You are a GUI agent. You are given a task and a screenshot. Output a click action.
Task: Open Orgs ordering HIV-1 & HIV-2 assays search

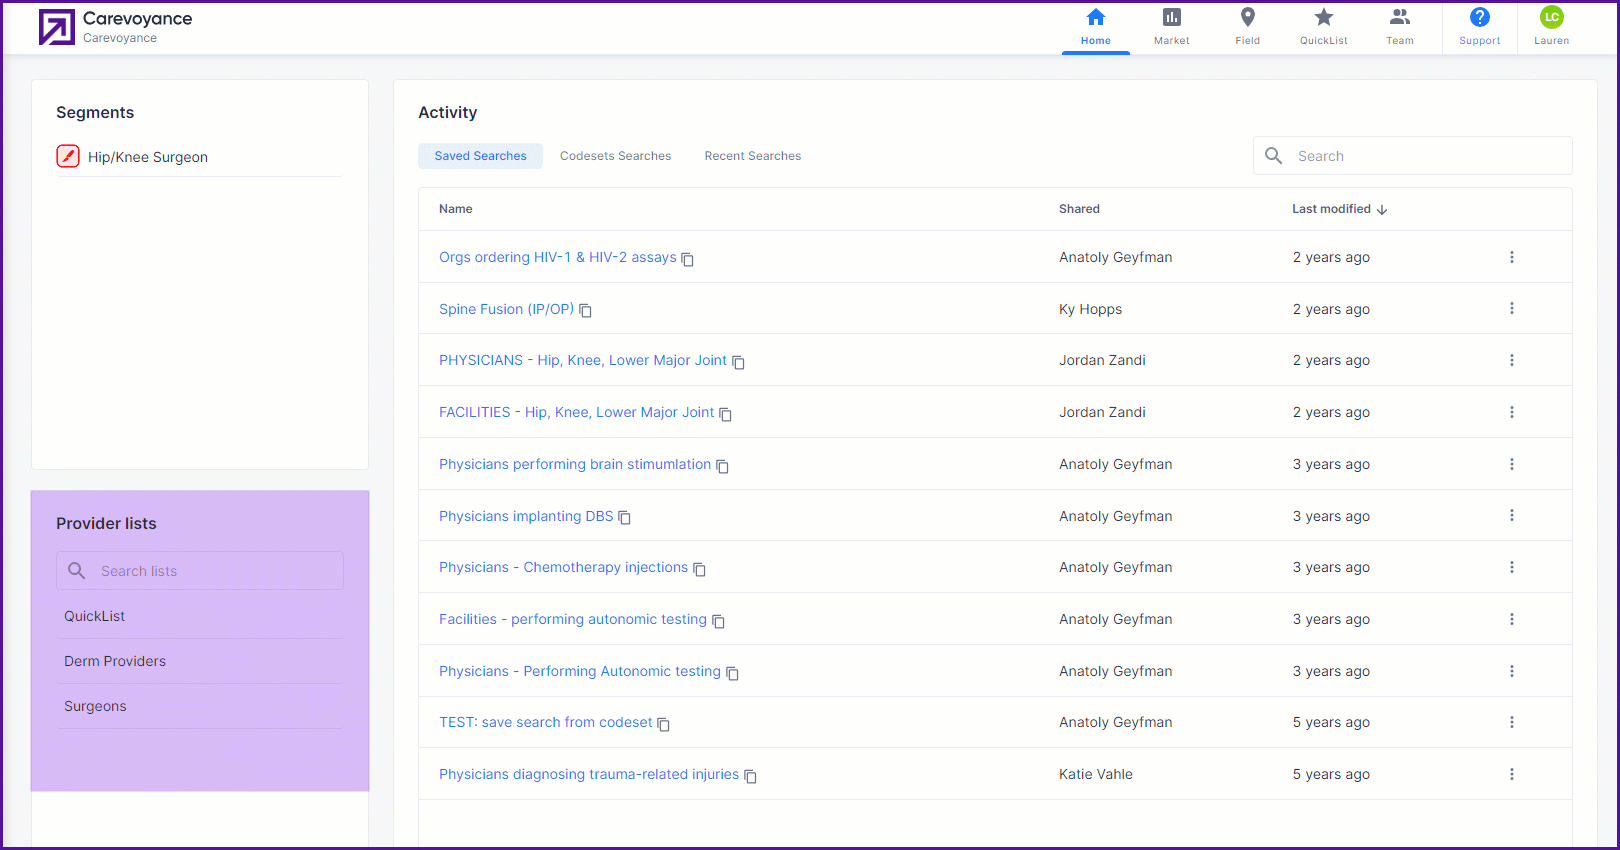[x=557, y=257]
